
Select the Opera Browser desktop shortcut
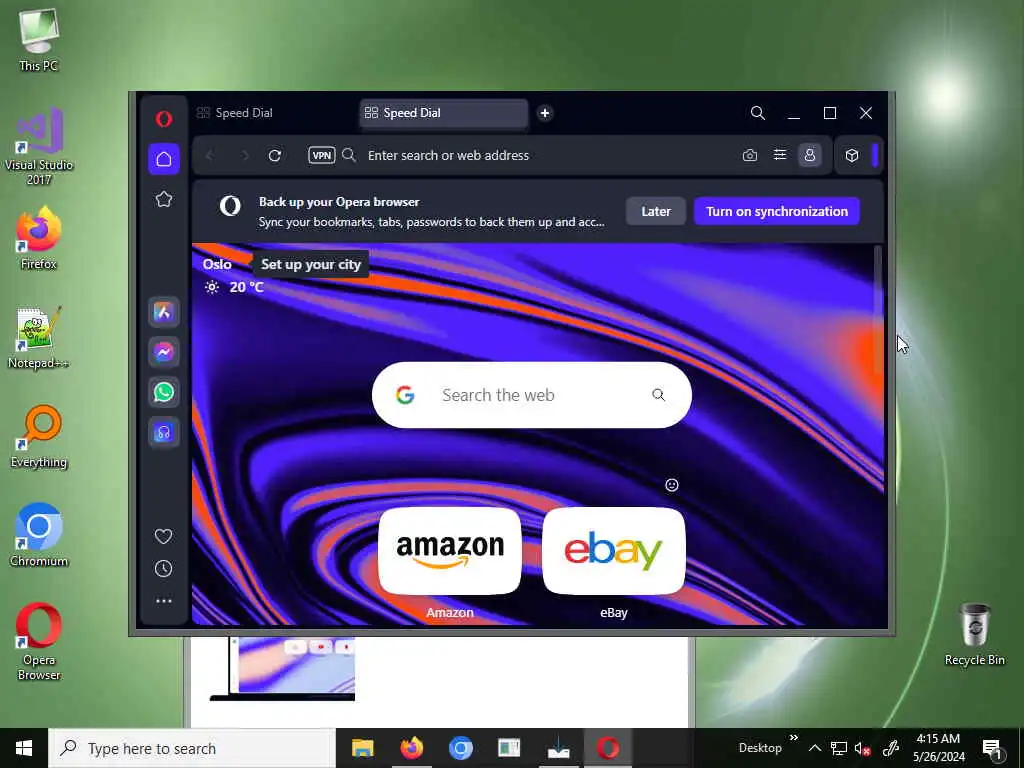pyautogui.click(x=39, y=641)
